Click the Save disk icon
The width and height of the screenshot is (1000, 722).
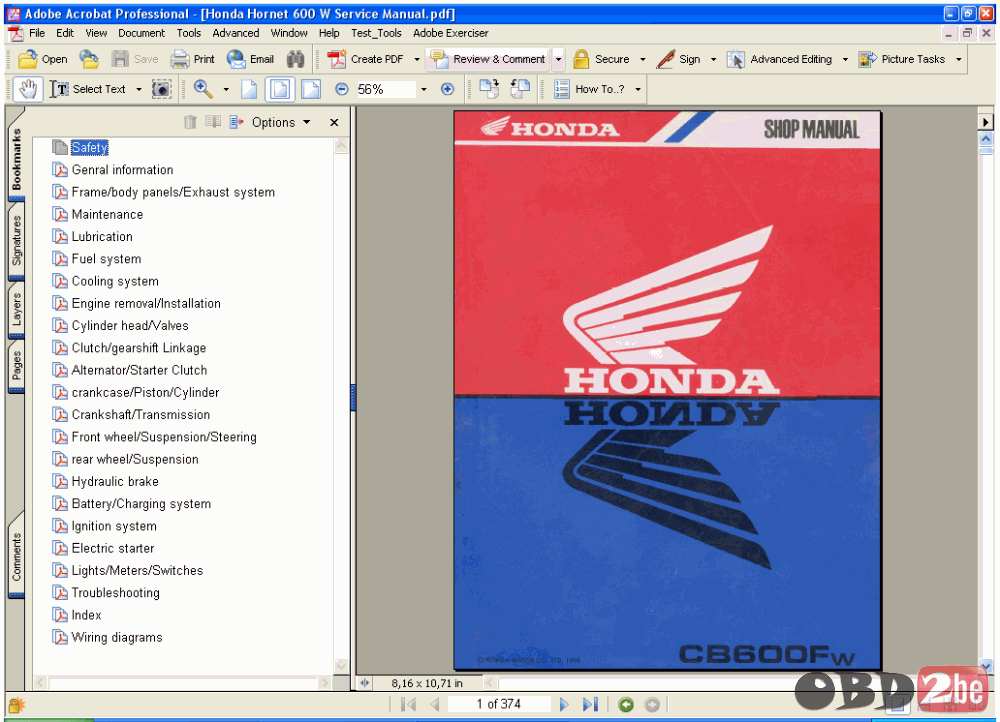point(120,59)
